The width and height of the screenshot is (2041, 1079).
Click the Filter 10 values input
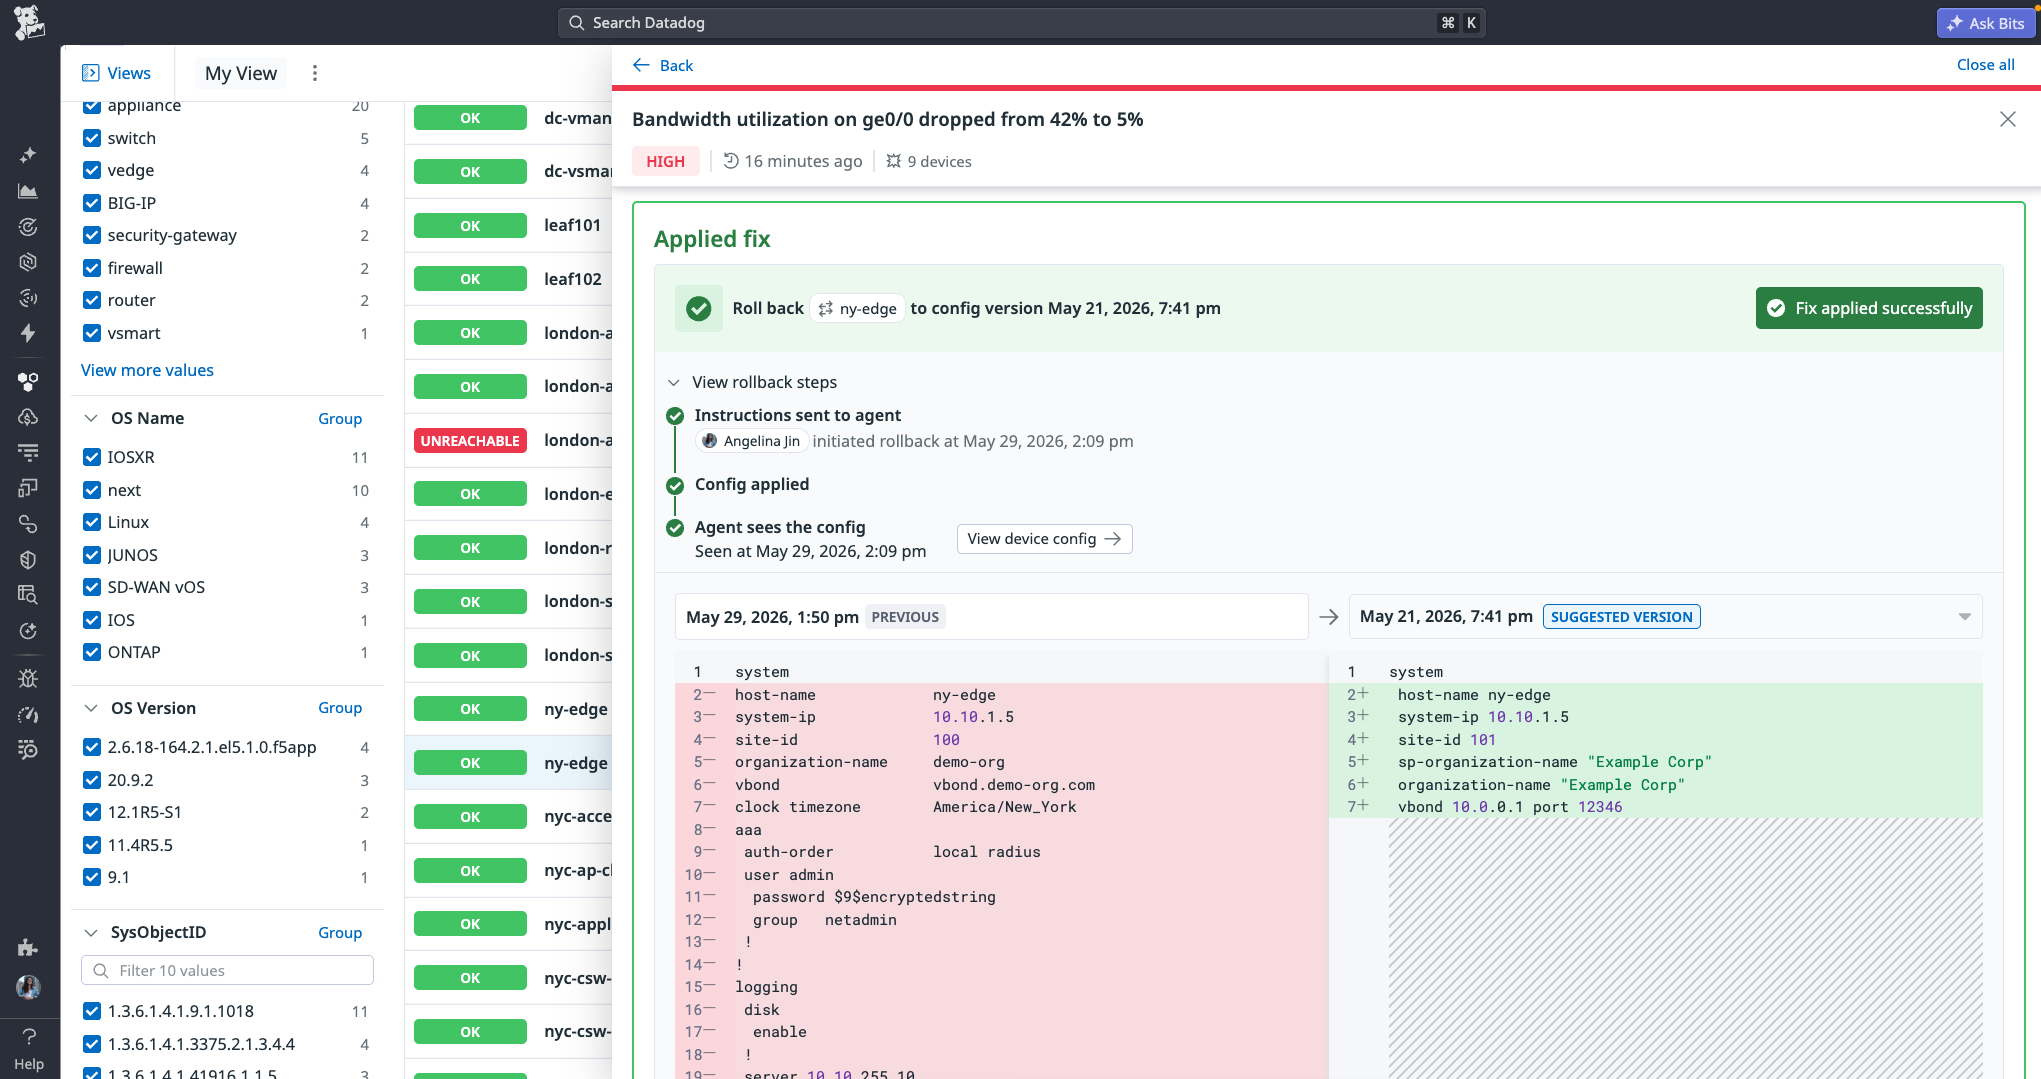227,970
